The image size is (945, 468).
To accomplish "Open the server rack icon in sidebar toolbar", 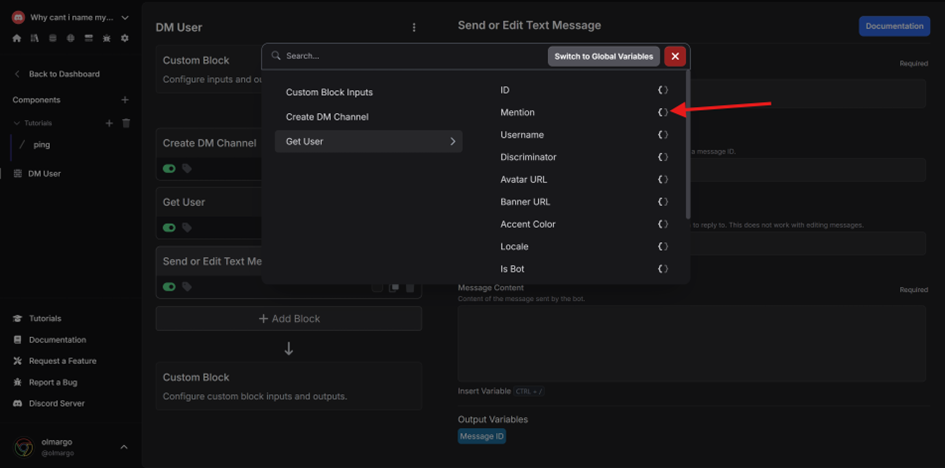I will click(x=89, y=38).
